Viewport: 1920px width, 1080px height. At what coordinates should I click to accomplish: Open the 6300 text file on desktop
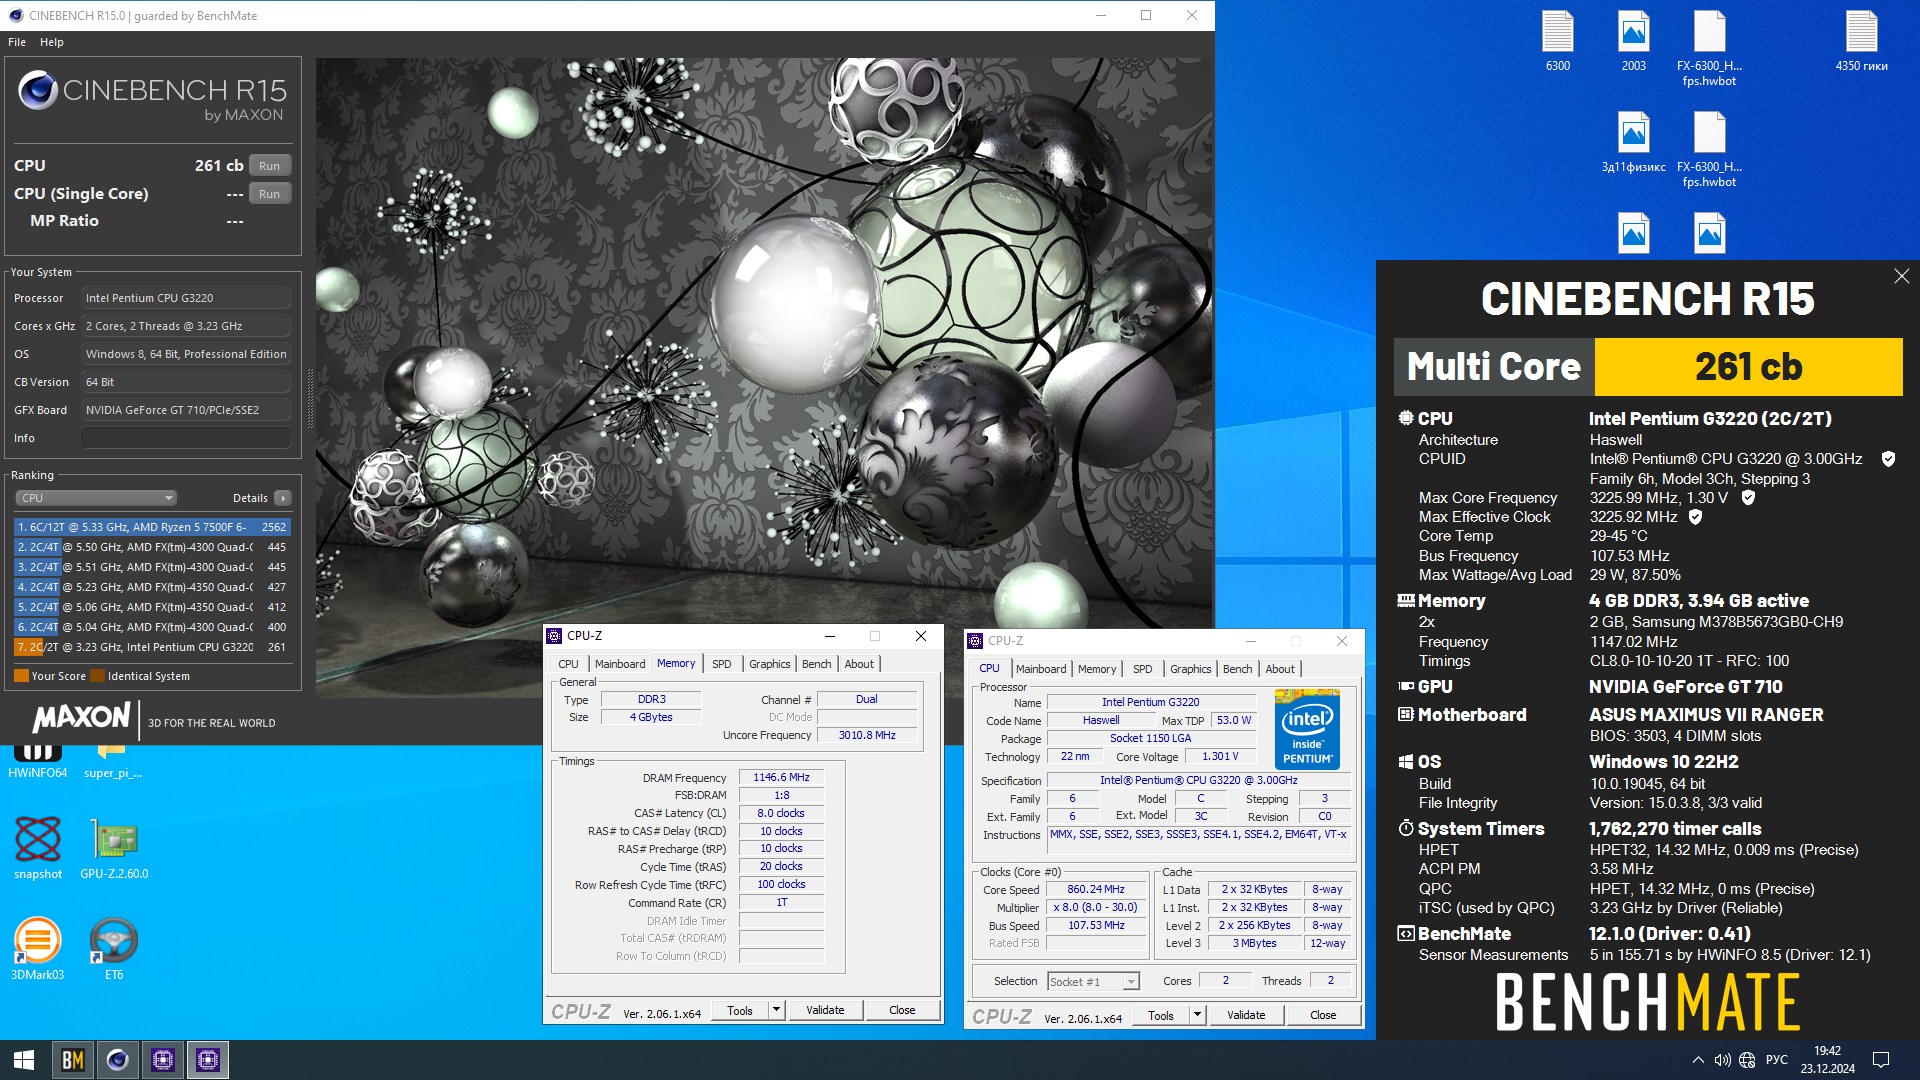click(x=1557, y=41)
